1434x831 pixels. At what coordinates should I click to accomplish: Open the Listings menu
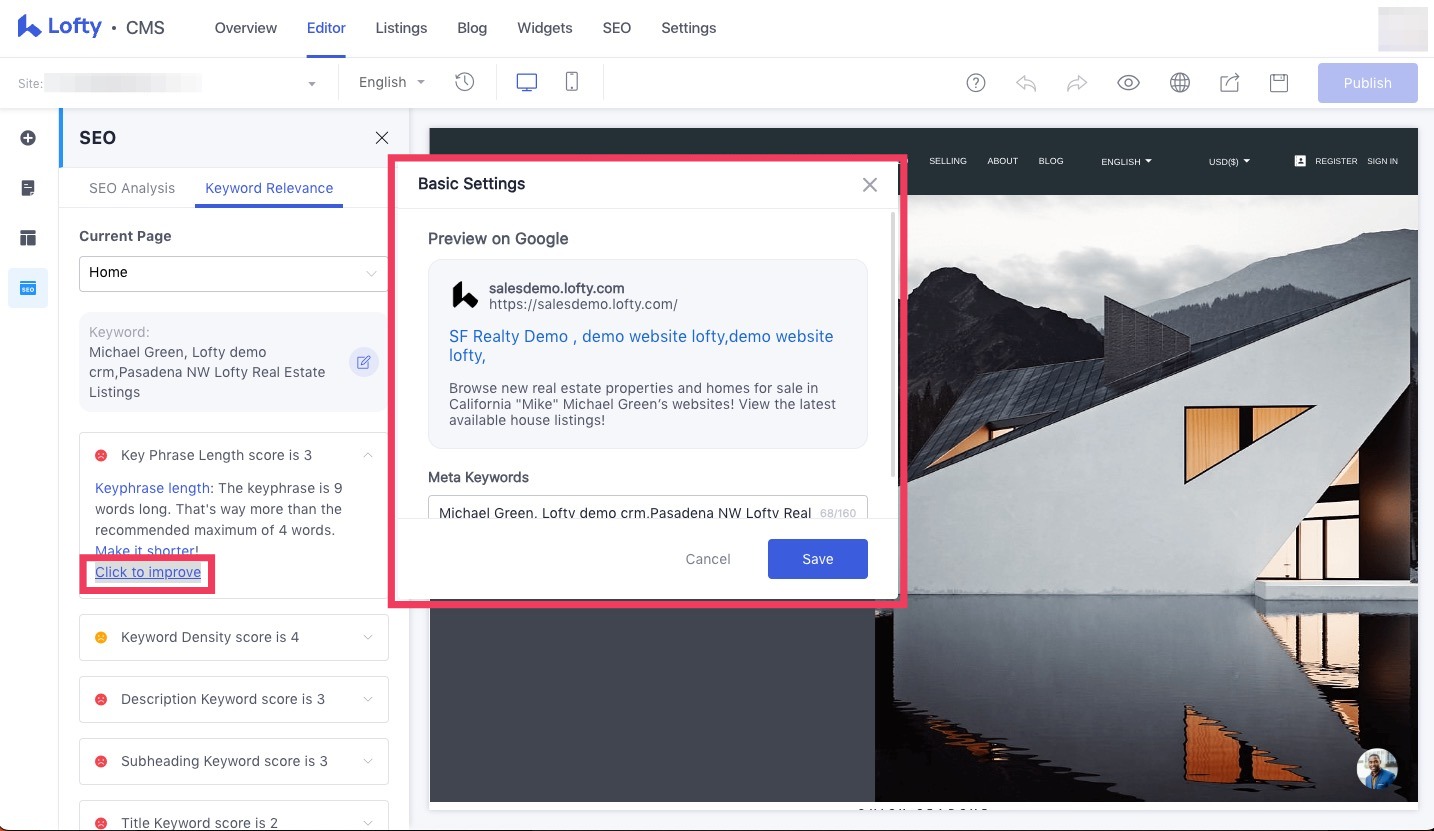(x=401, y=28)
